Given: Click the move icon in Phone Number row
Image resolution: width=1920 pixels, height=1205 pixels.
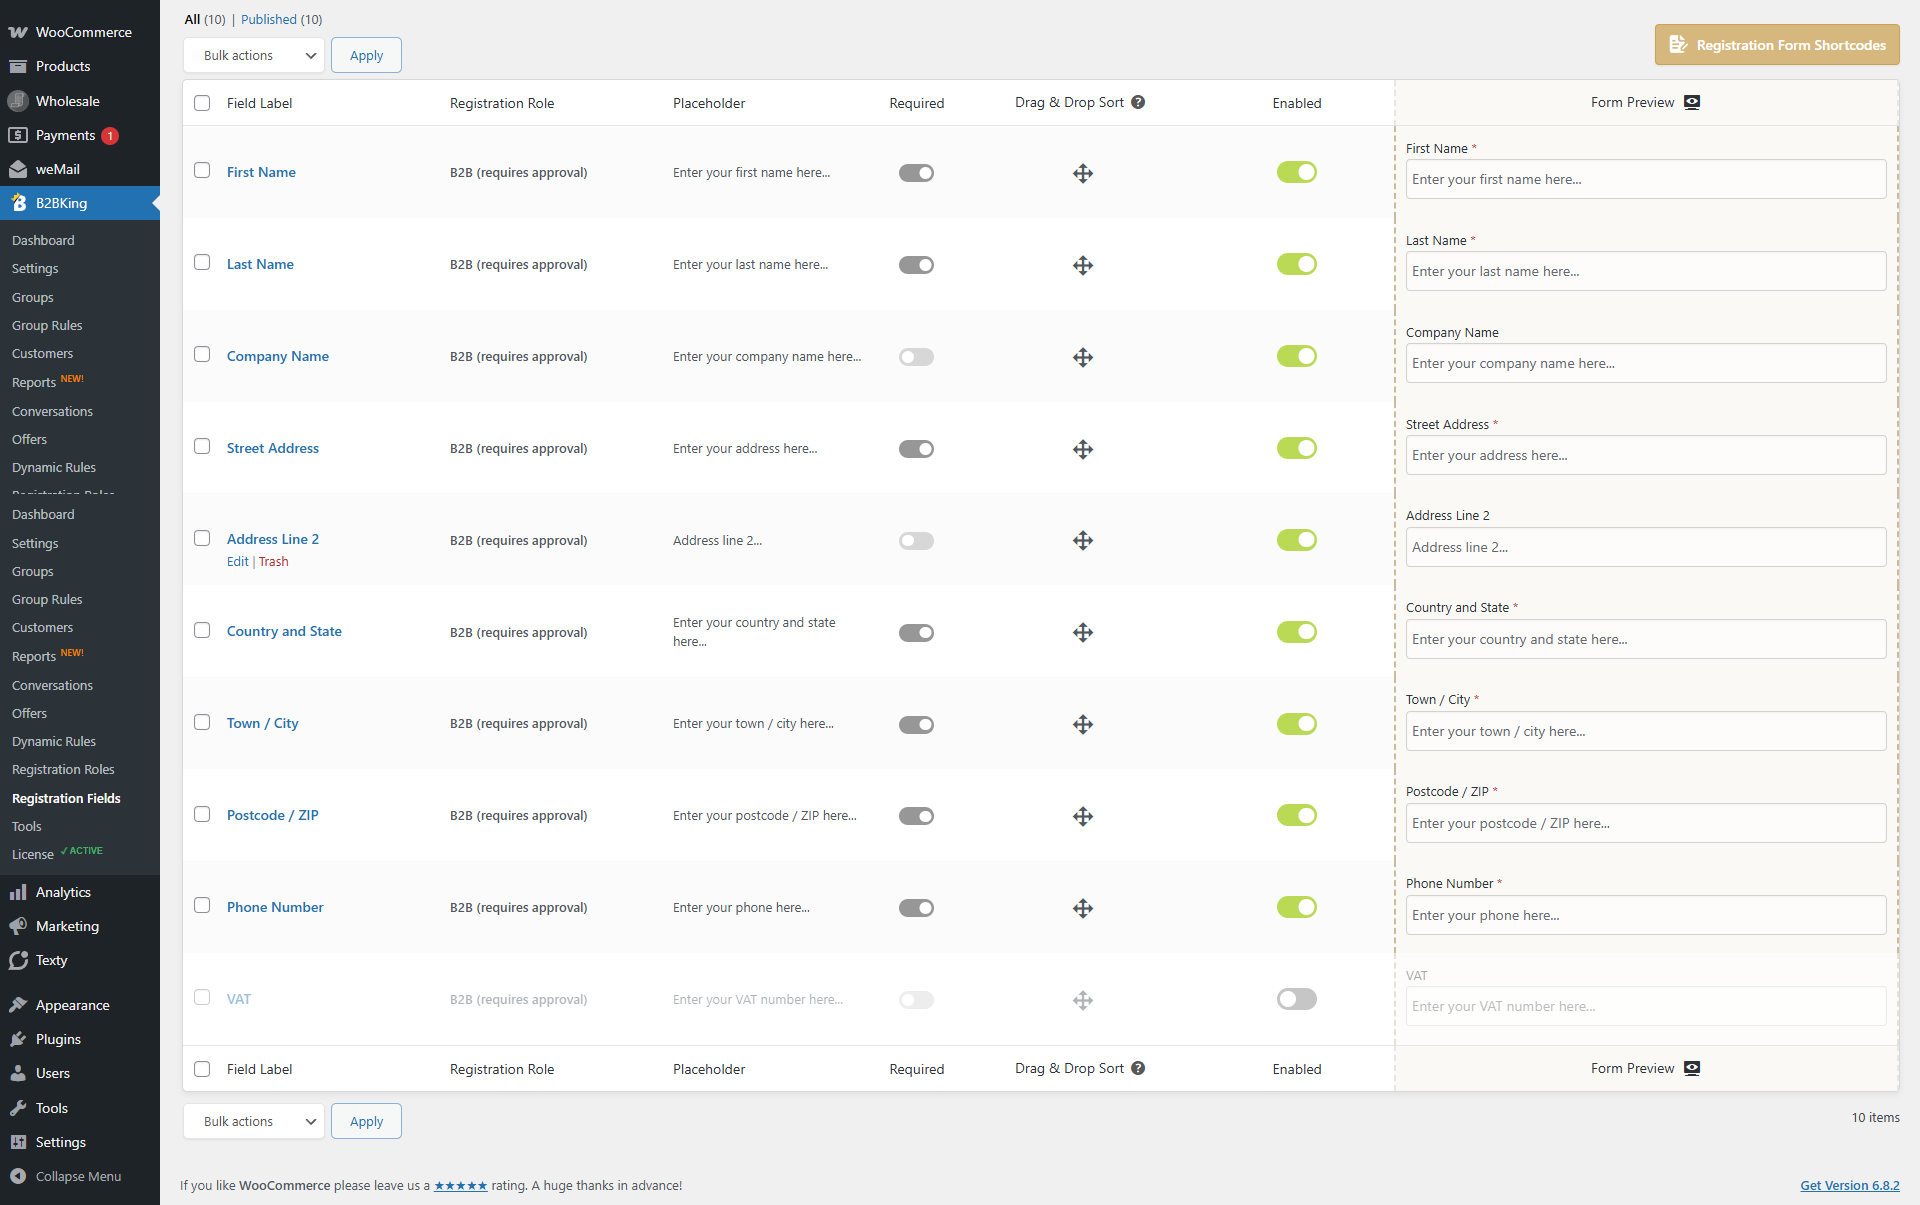Looking at the screenshot, I should pyautogui.click(x=1083, y=908).
